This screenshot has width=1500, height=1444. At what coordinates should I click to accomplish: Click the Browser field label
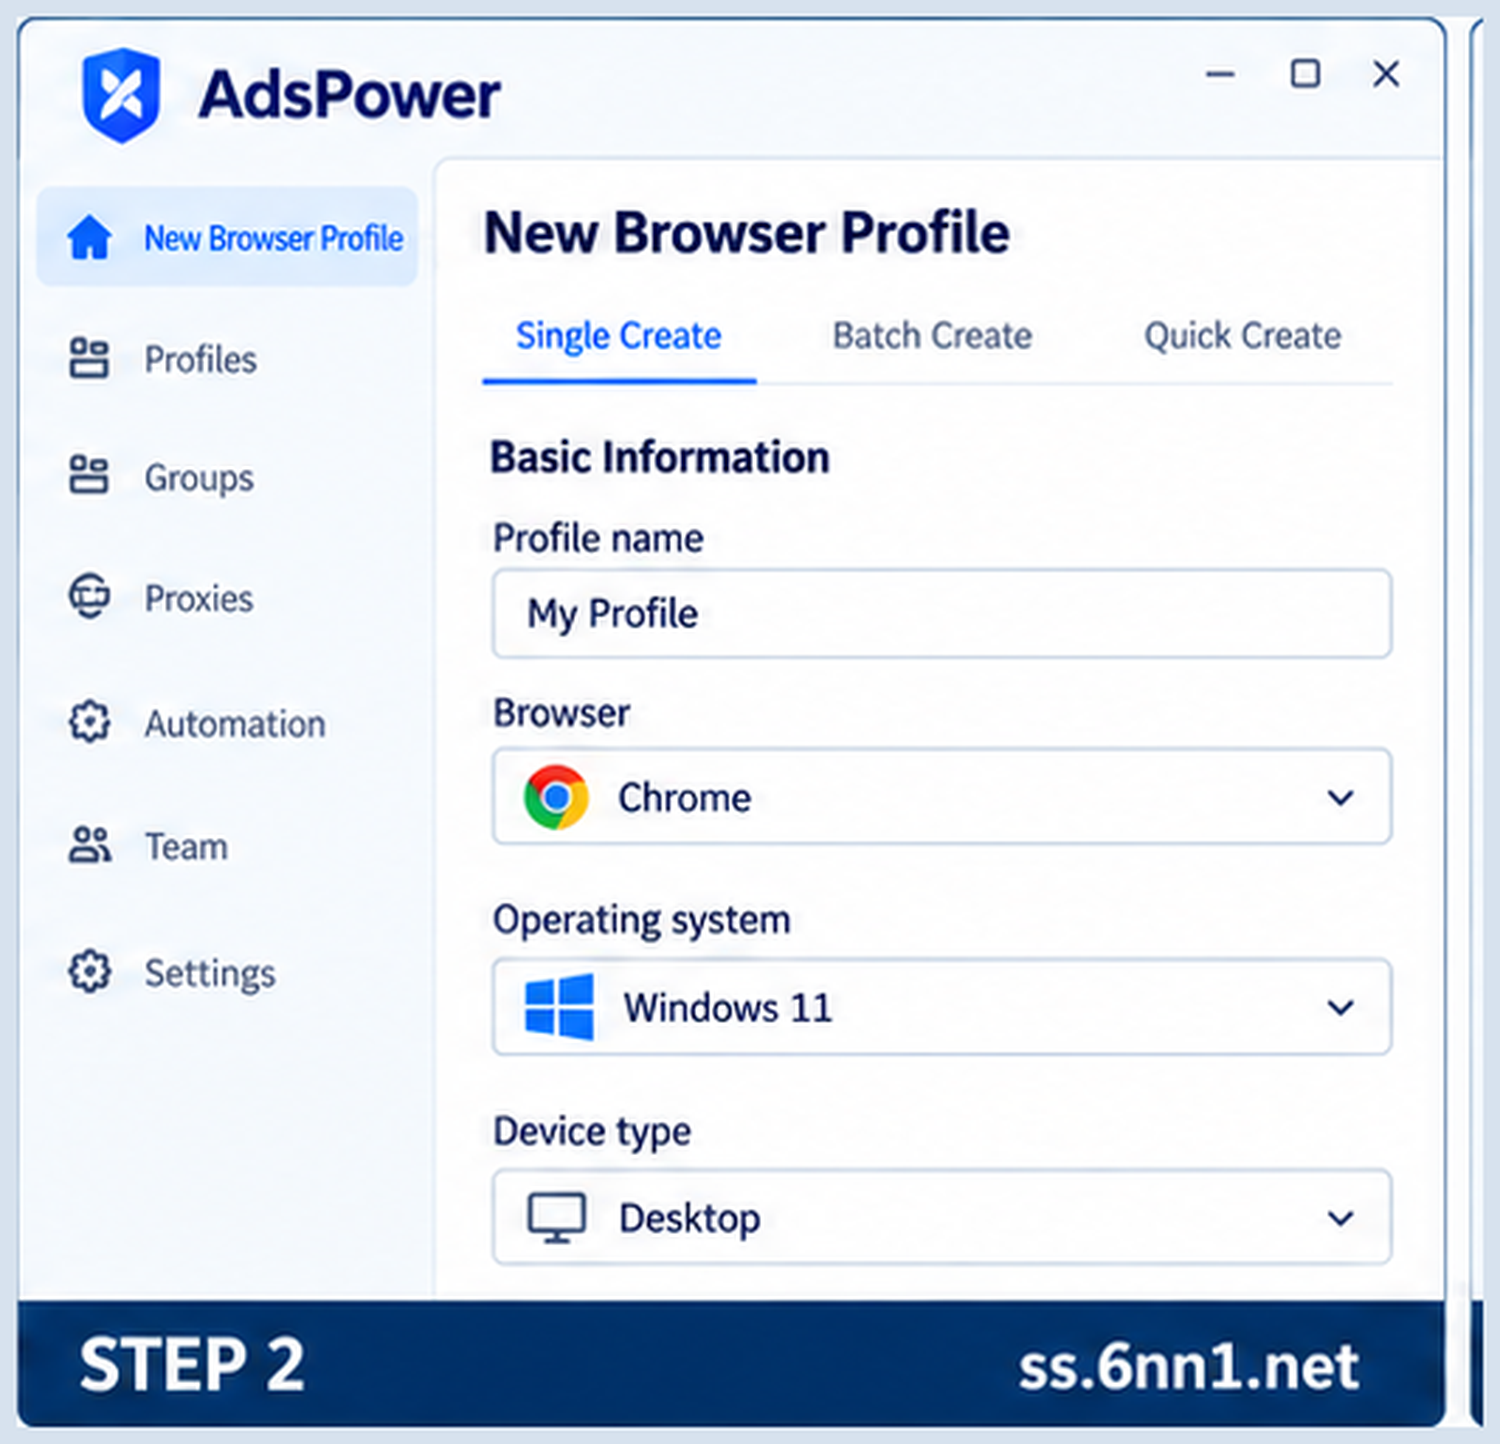point(561,713)
